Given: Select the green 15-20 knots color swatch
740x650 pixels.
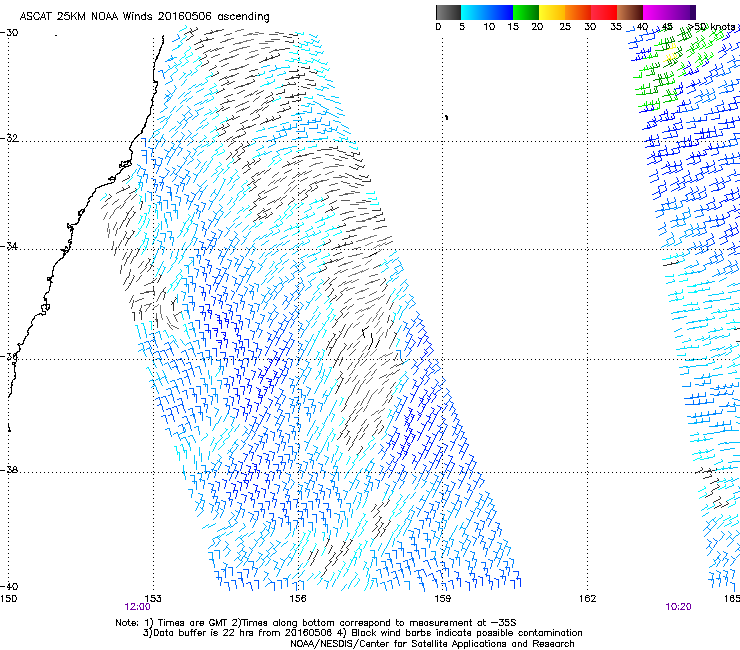Looking at the screenshot, I should click(x=526, y=12).
